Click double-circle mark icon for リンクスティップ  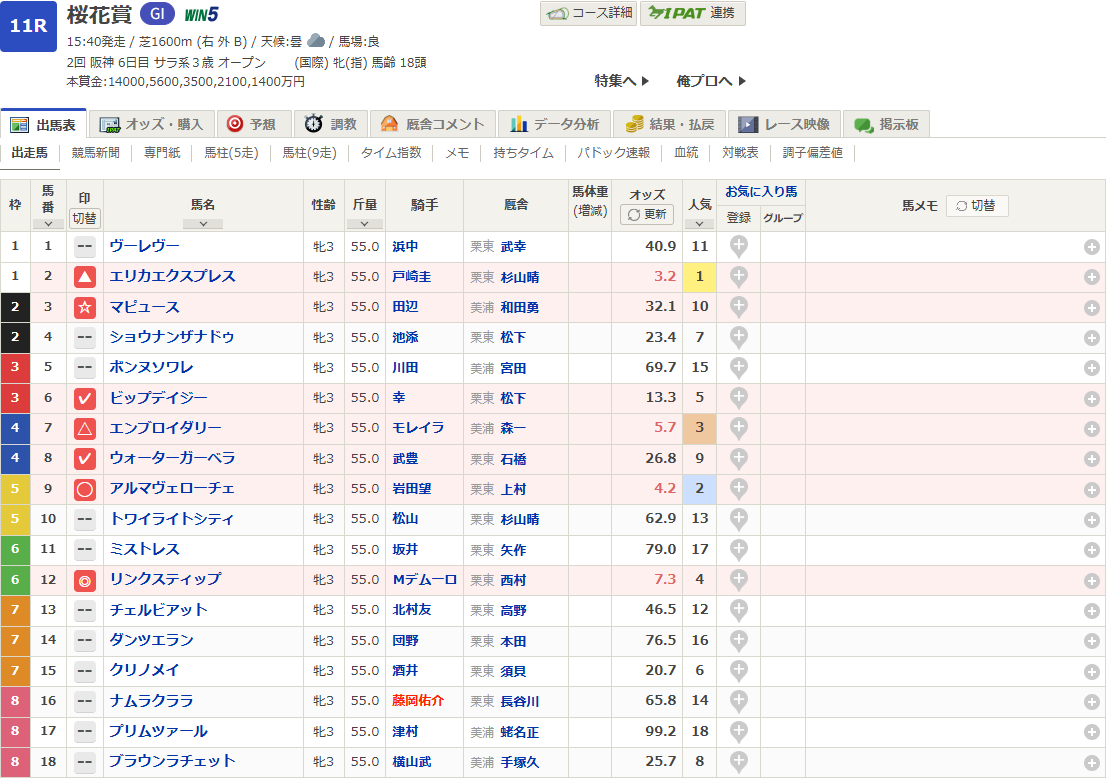point(85,580)
